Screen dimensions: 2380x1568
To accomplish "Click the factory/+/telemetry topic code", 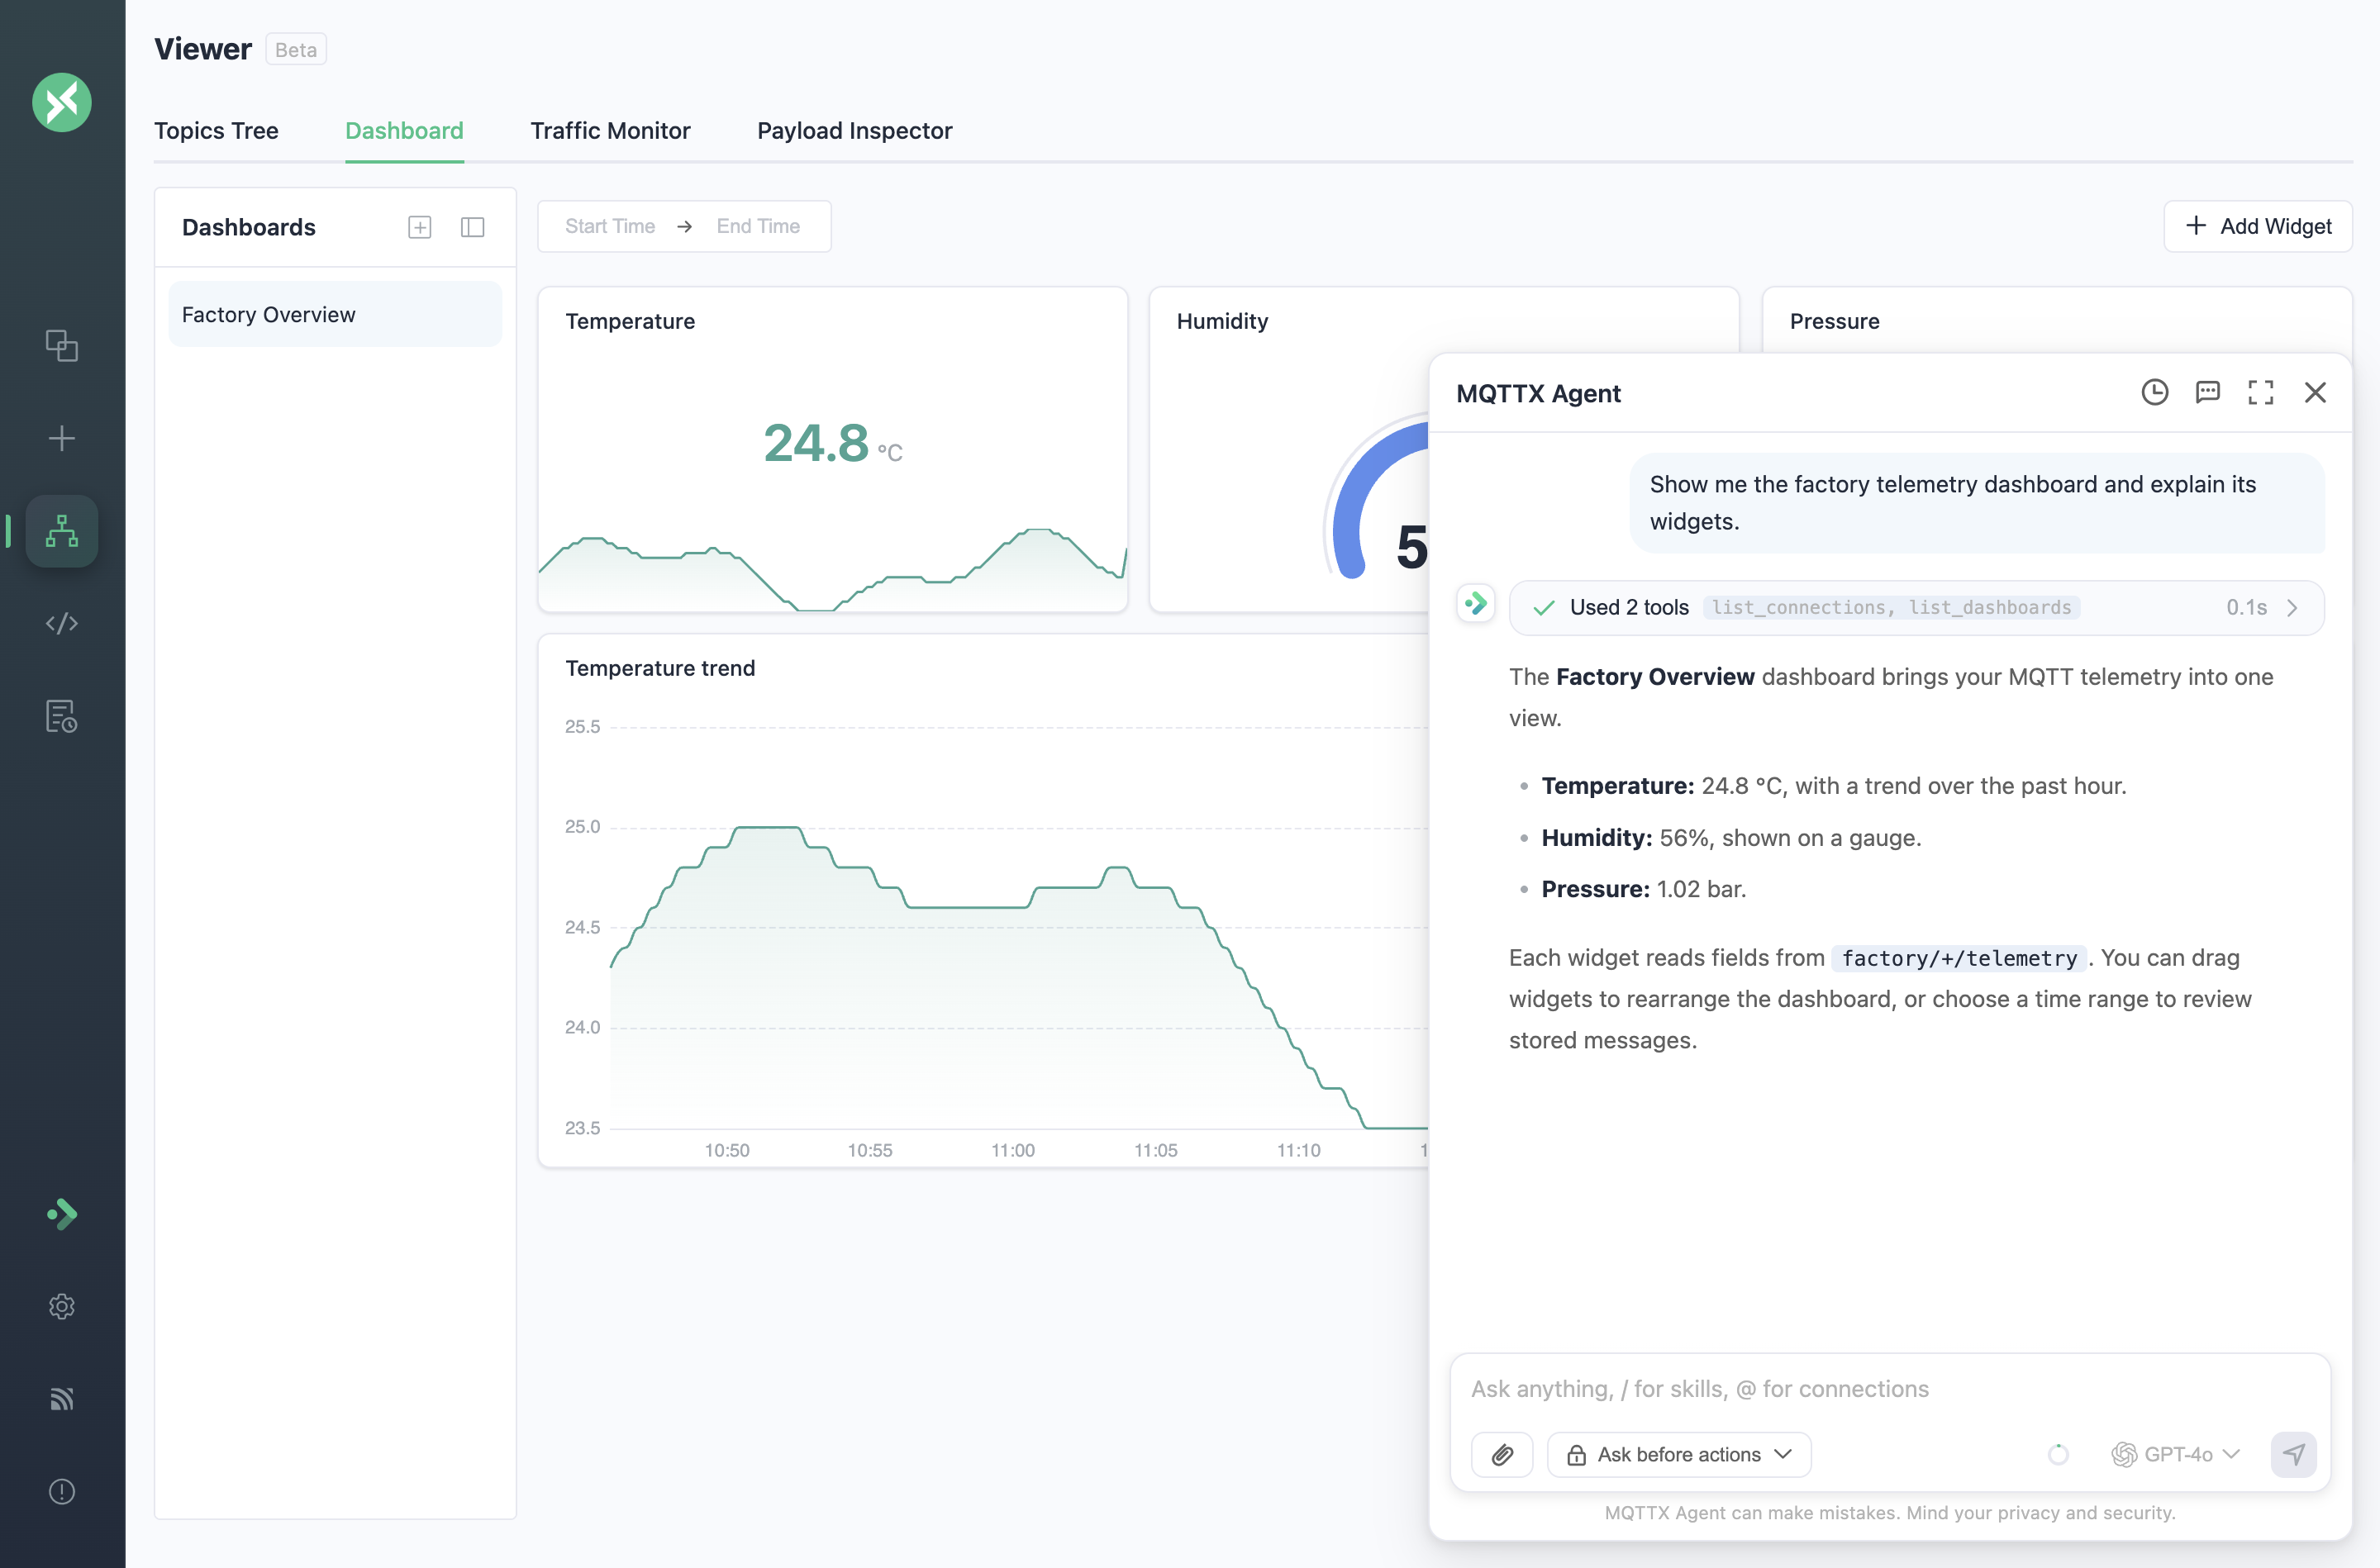I will click(1959, 958).
